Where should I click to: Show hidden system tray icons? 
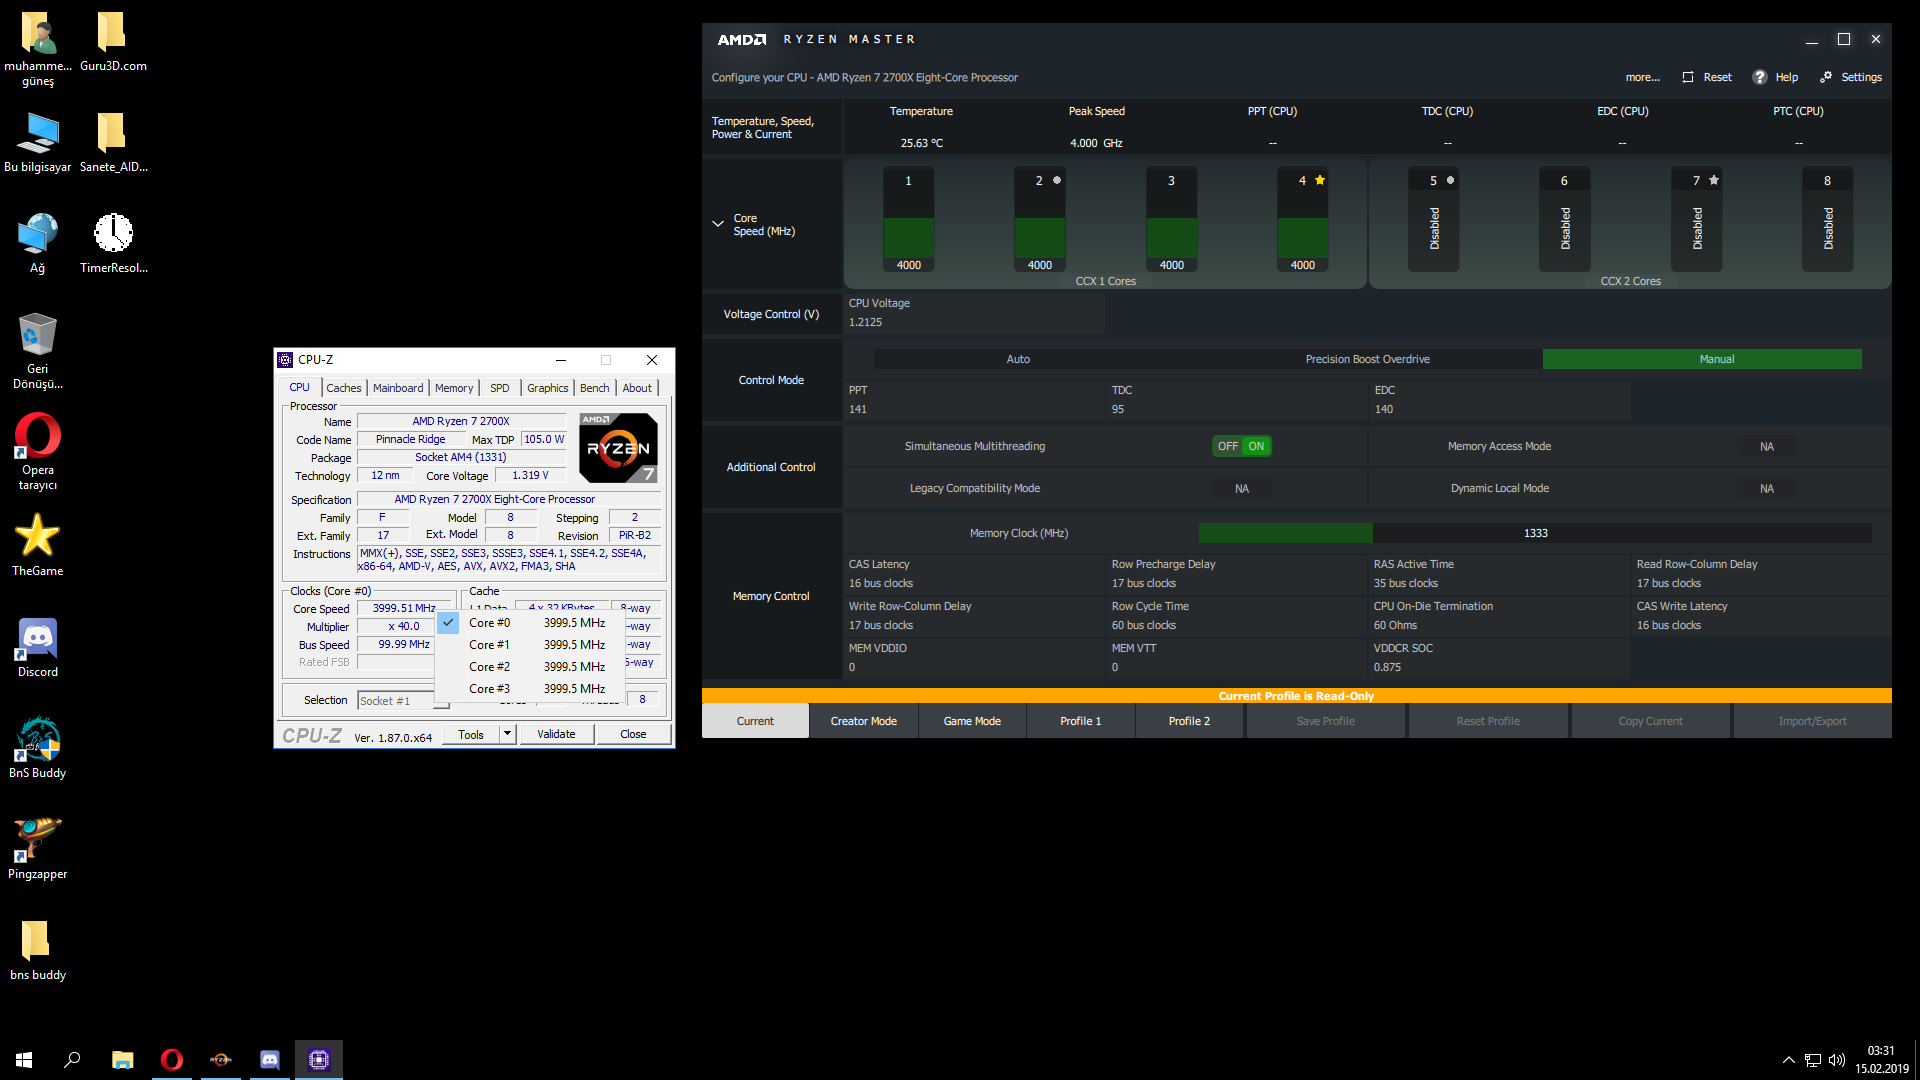click(x=1788, y=1060)
